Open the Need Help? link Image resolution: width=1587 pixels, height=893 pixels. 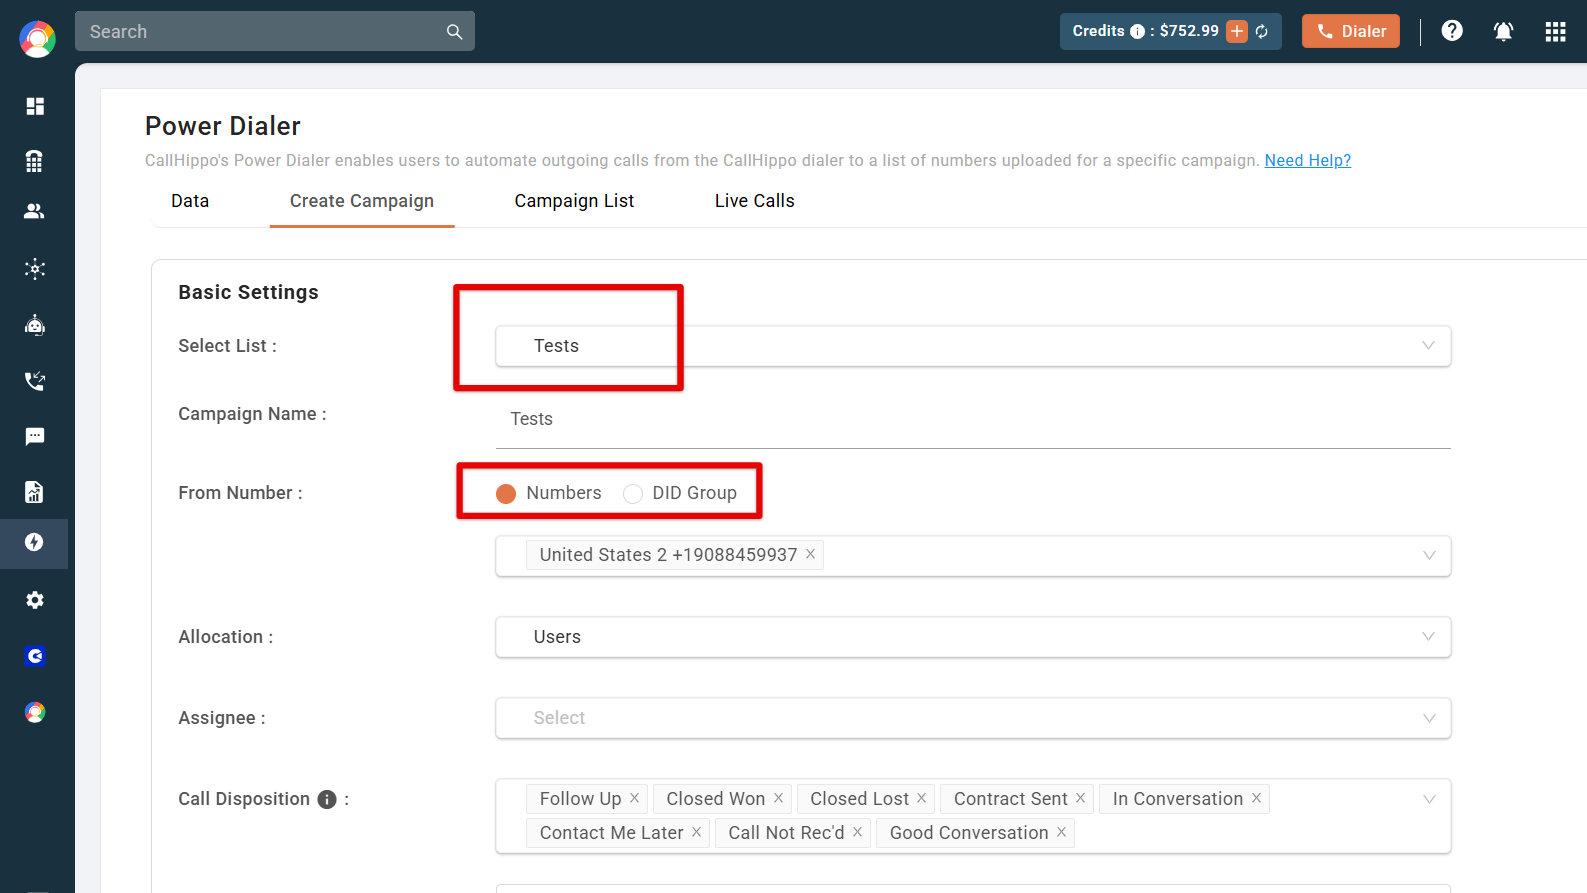1307,160
